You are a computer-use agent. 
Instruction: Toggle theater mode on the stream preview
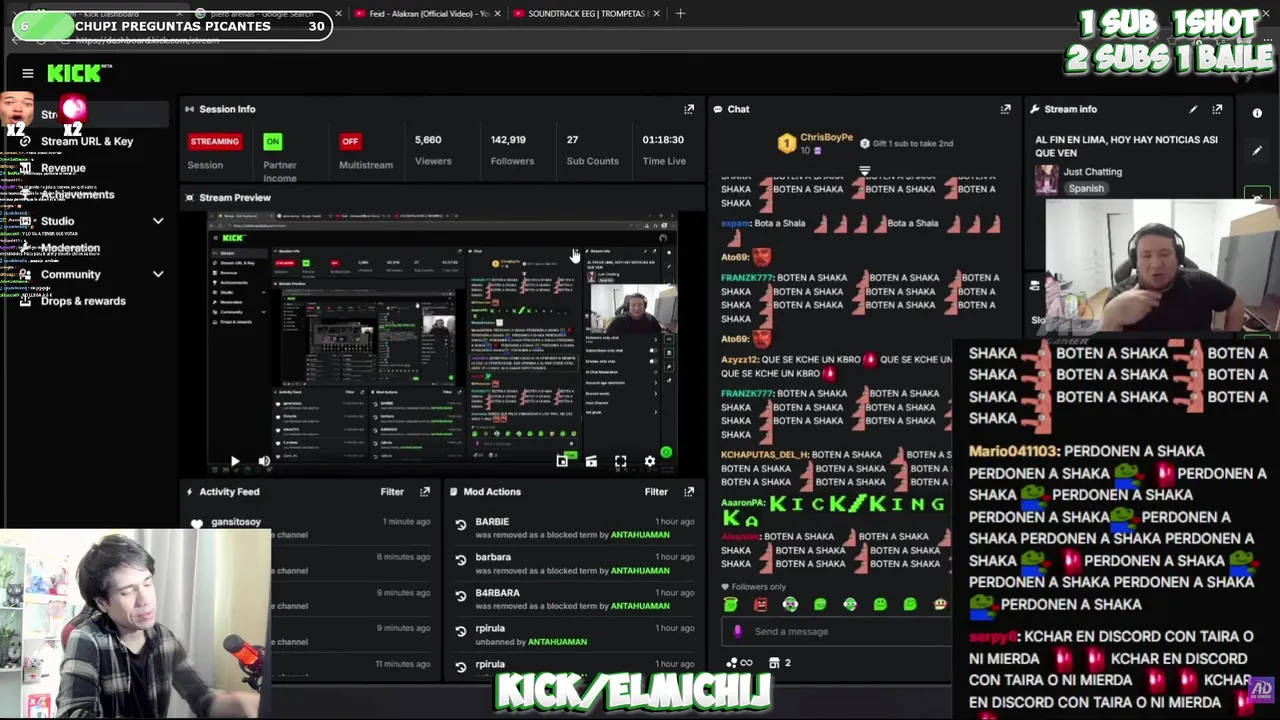click(x=591, y=461)
